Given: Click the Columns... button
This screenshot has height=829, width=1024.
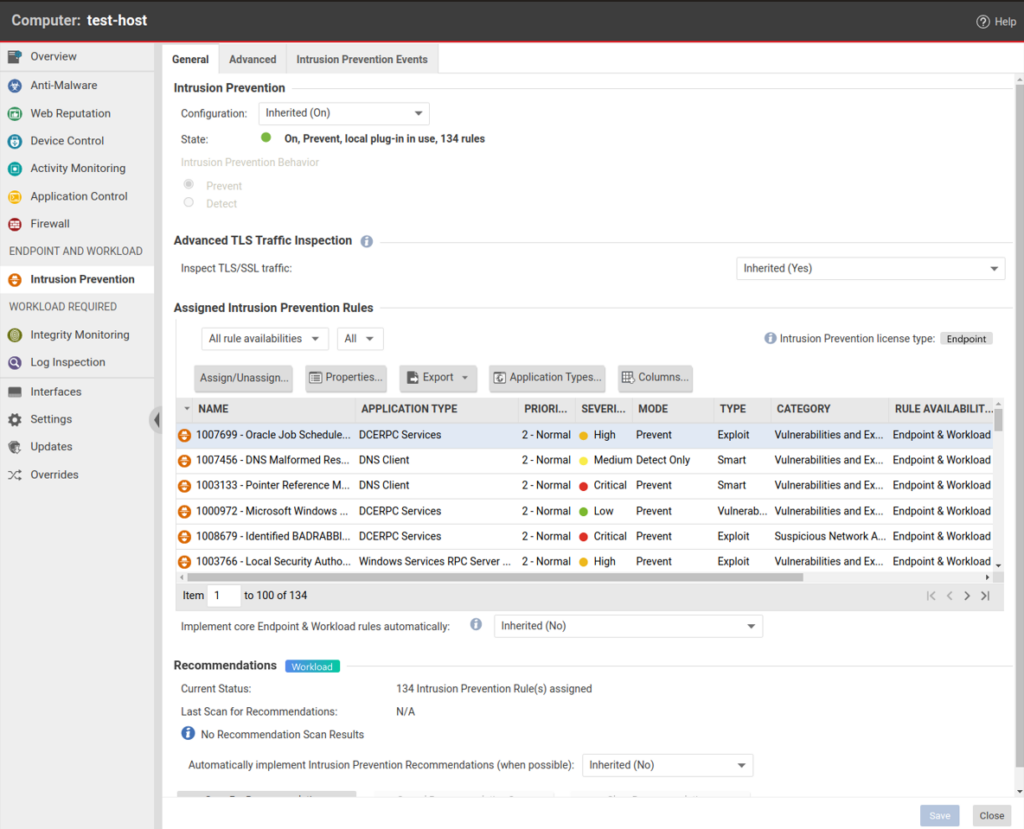Looking at the screenshot, I should (x=655, y=378).
